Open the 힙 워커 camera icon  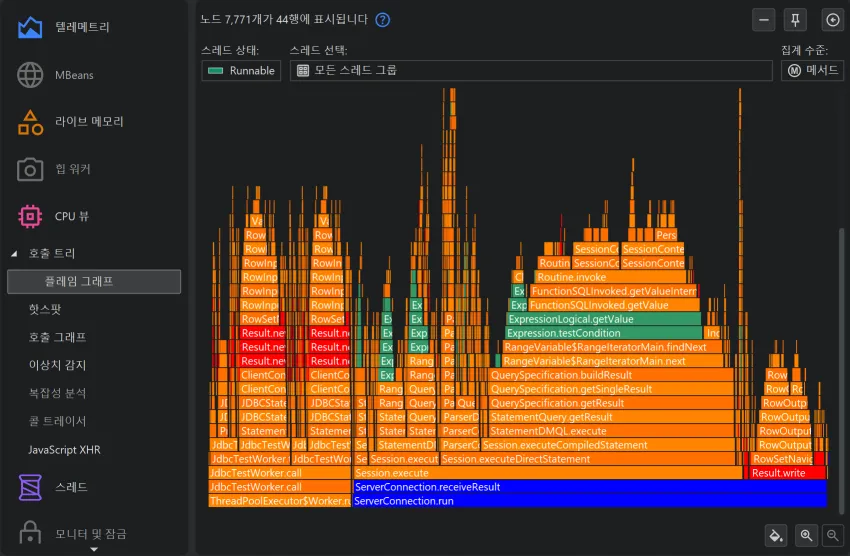[x=30, y=169]
